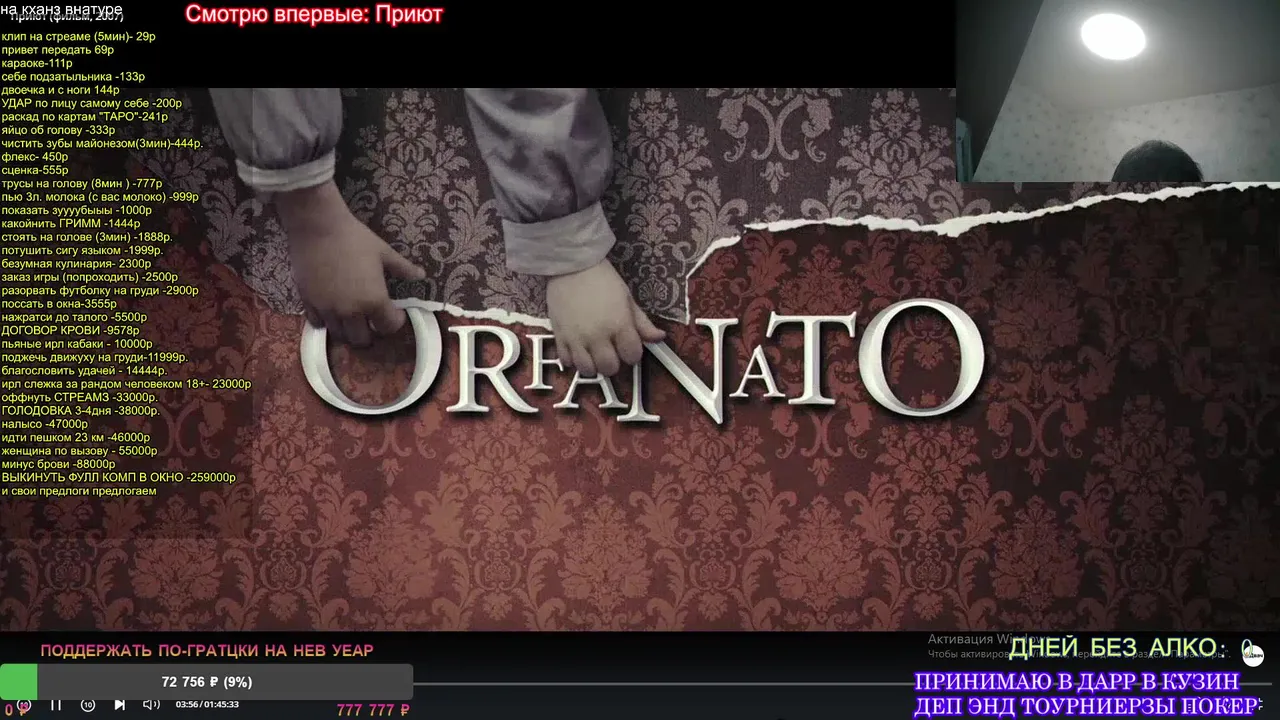Select 'привет передать 69р' row

click(x=58, y=50)
